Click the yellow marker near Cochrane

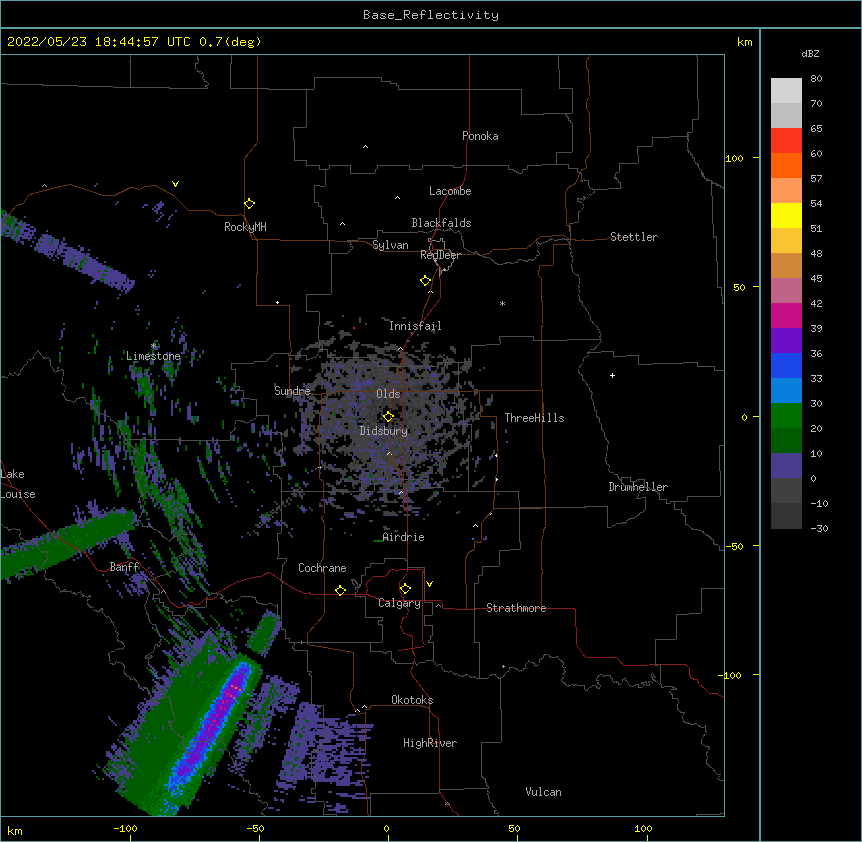coord(340,590)
